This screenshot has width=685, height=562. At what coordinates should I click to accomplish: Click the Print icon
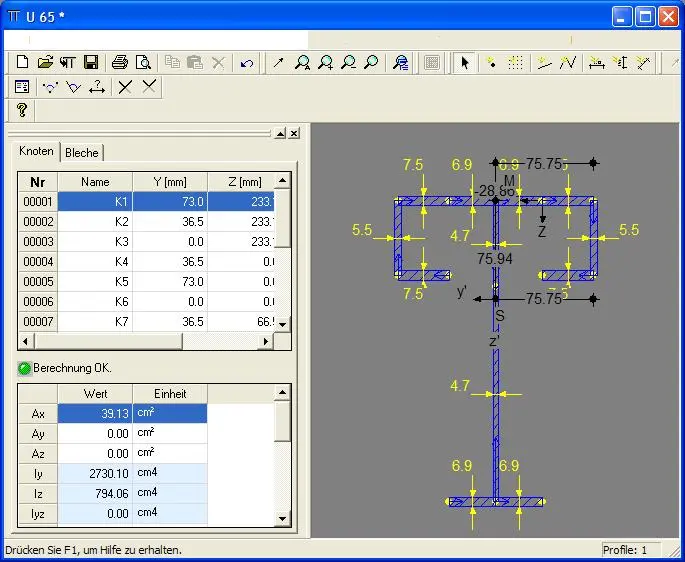pyautogui.click(x=120, y=62)
